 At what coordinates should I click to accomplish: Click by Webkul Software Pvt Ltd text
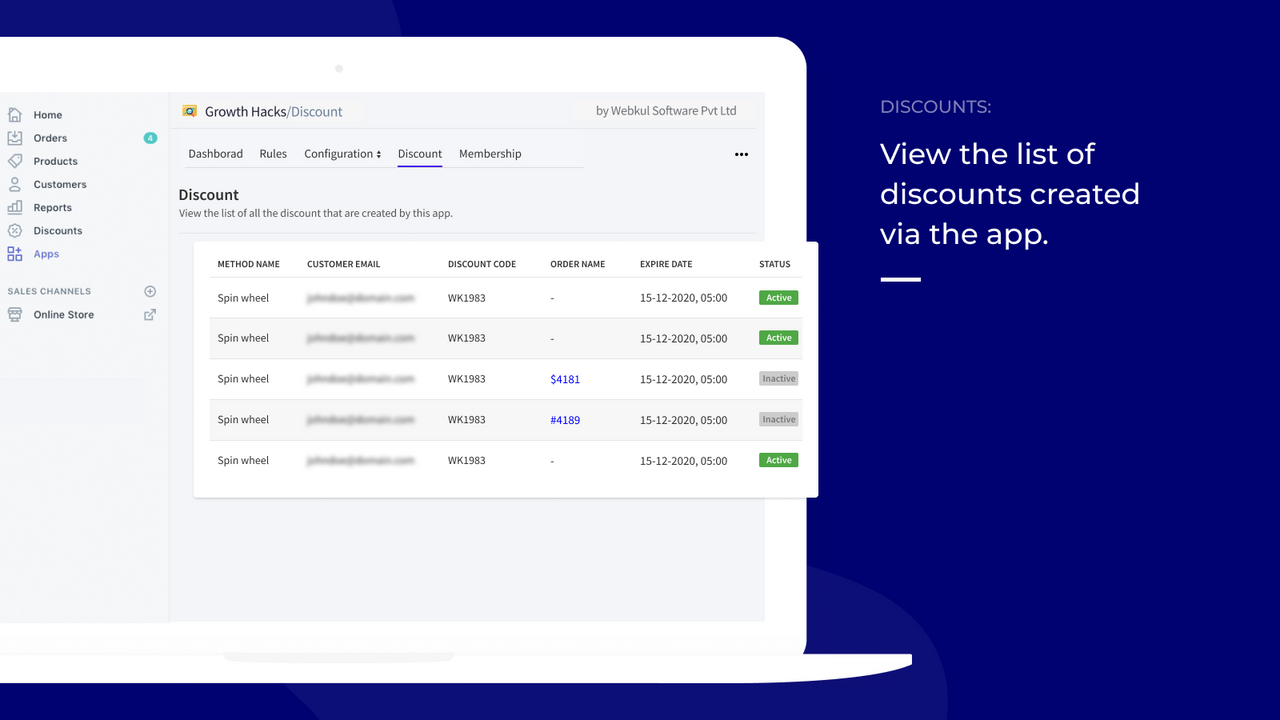tap(666, 111)
